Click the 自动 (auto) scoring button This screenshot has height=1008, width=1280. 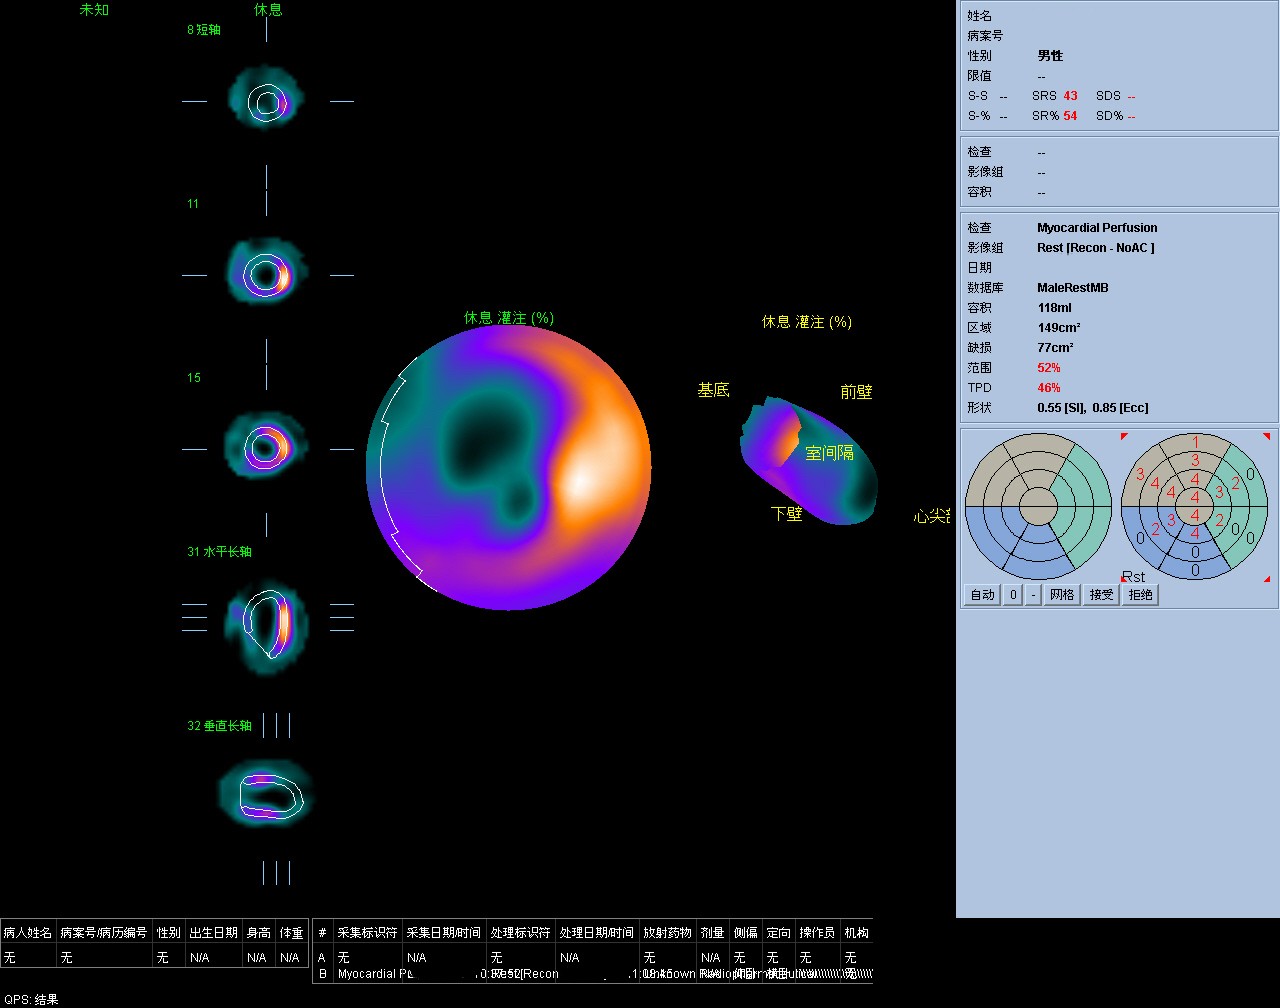click(x=982, y=595)
